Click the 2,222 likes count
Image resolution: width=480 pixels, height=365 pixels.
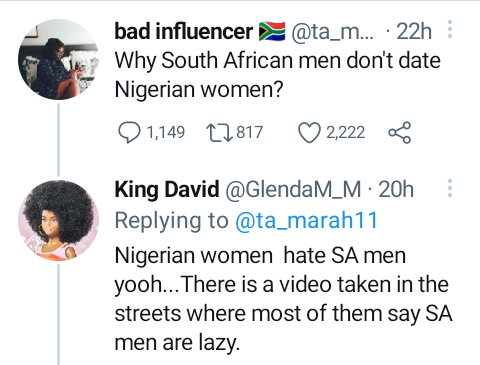[346, 133]
